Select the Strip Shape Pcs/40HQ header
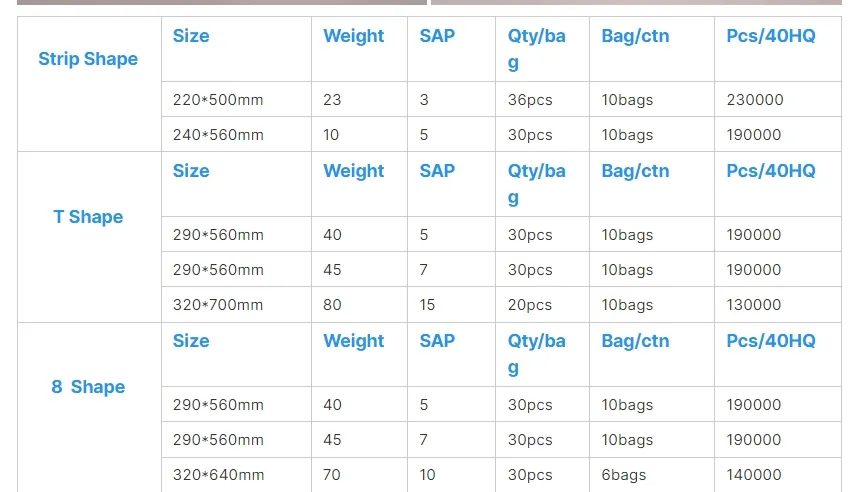The image size is (852, 492). coord(770,36)
